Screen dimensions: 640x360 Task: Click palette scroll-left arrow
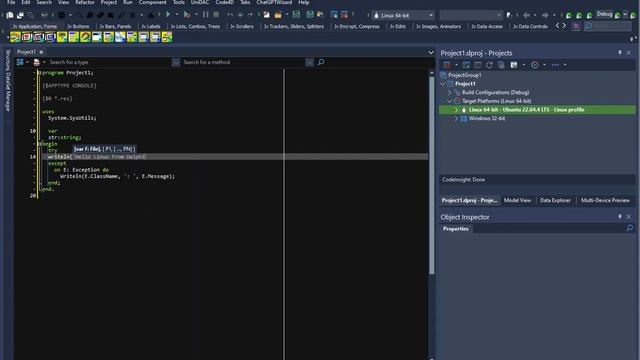pyautogui.click(x=558, y=26)
